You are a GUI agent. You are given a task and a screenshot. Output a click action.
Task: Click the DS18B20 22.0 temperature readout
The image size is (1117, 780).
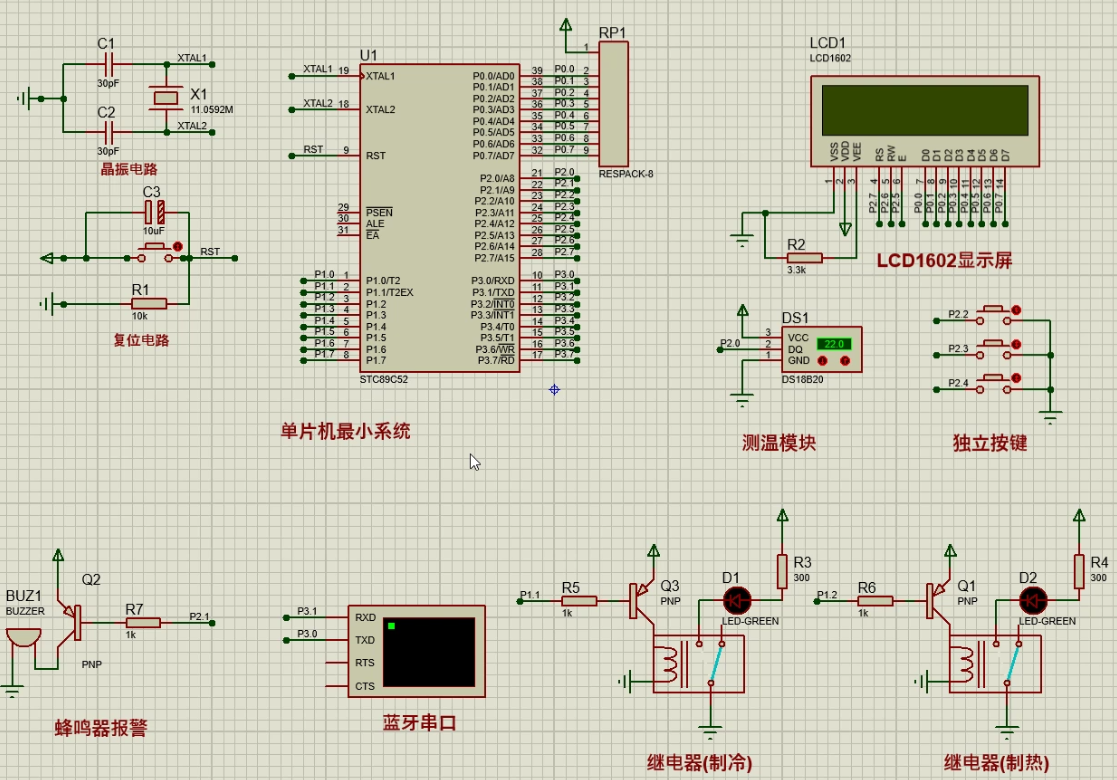tap(834, 343)
